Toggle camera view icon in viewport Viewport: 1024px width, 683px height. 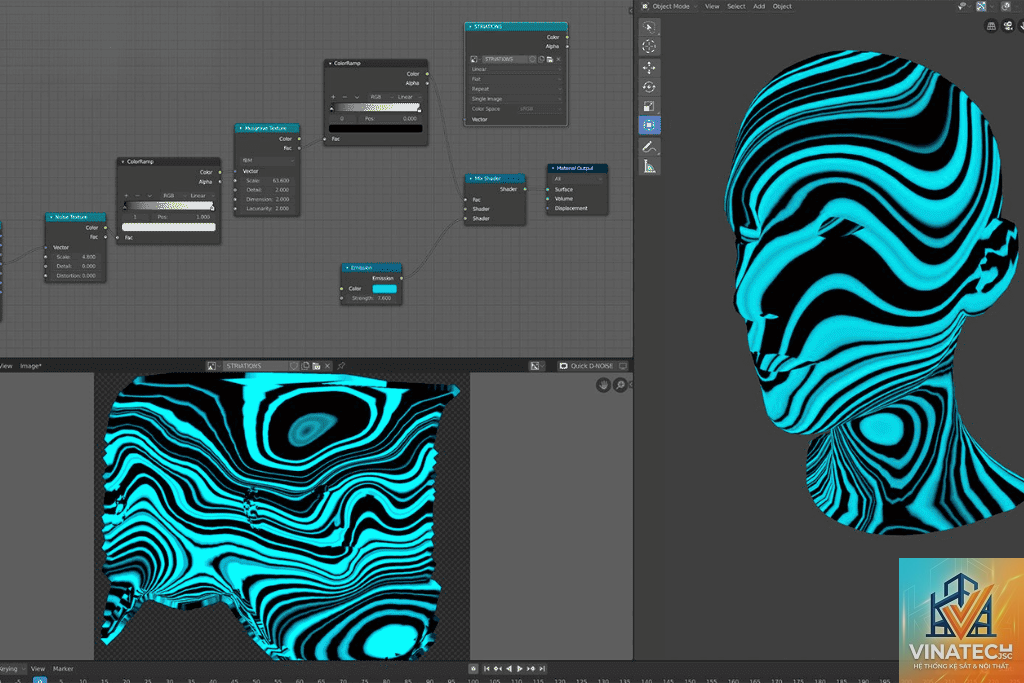[1008, 26]
